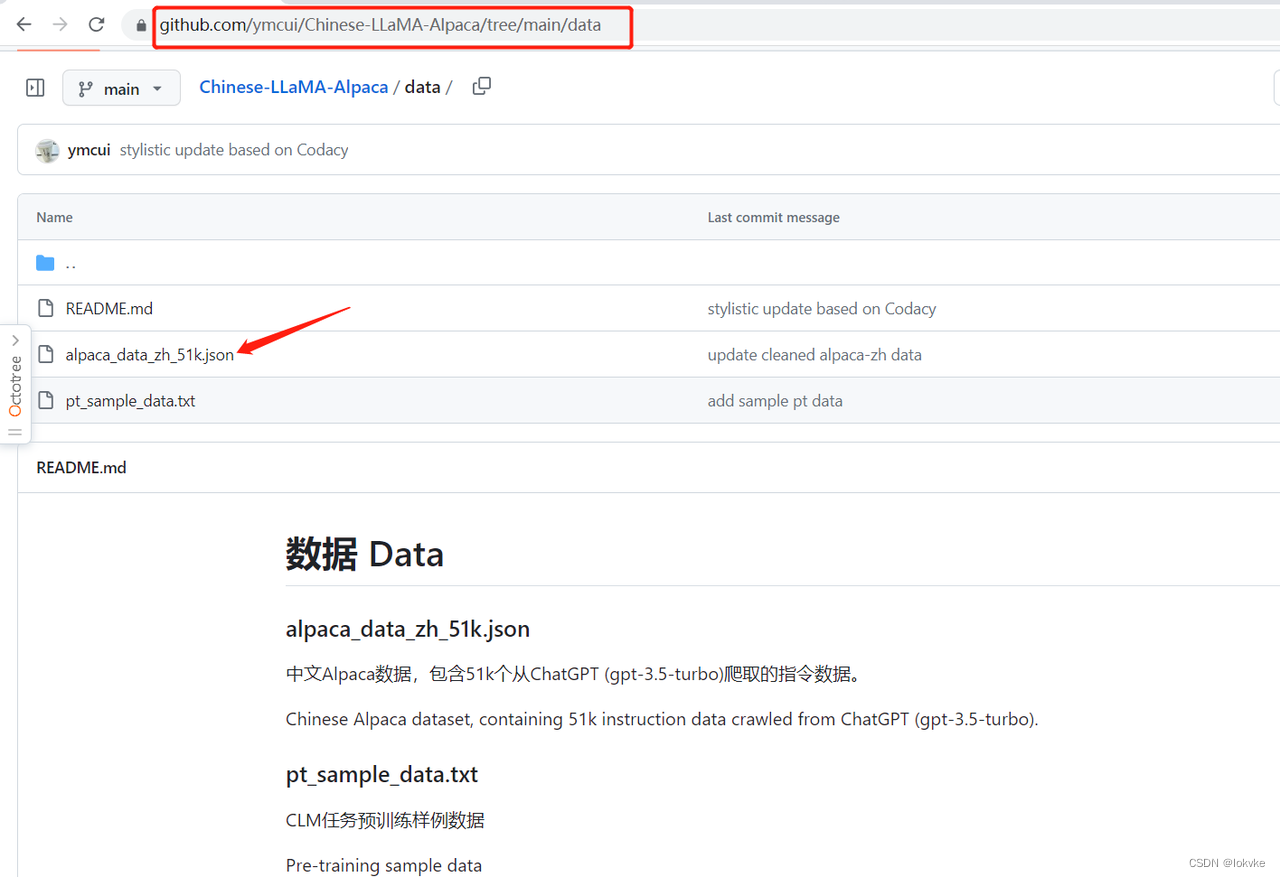Click the file icon beside alpaca_data_zh_51k.json
Screen dimensions: 1280x877
pos(45,354)
